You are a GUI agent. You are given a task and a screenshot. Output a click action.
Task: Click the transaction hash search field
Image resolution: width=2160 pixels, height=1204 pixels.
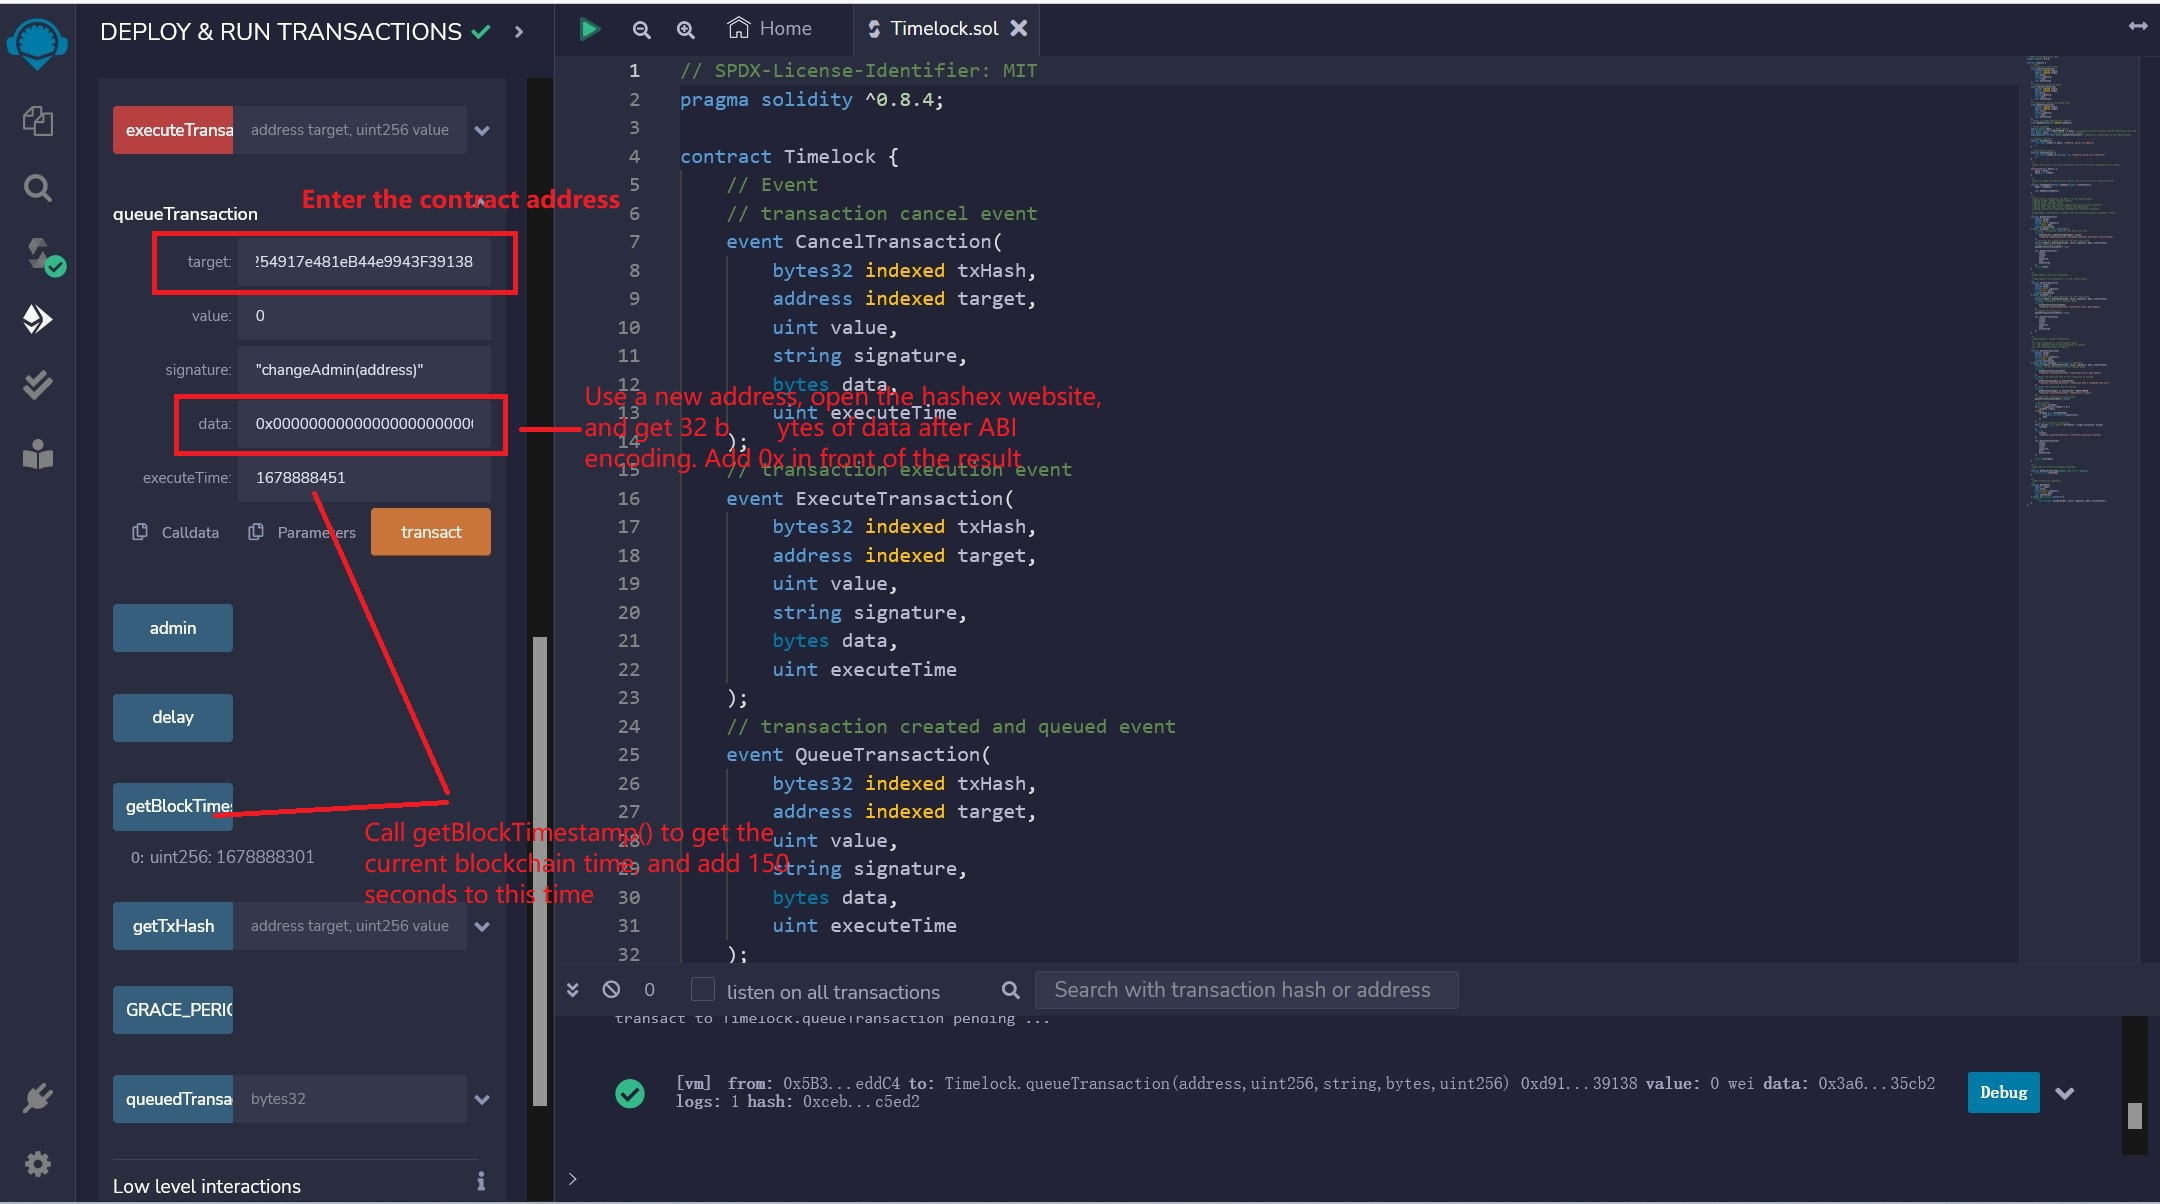pos(1245,989)
